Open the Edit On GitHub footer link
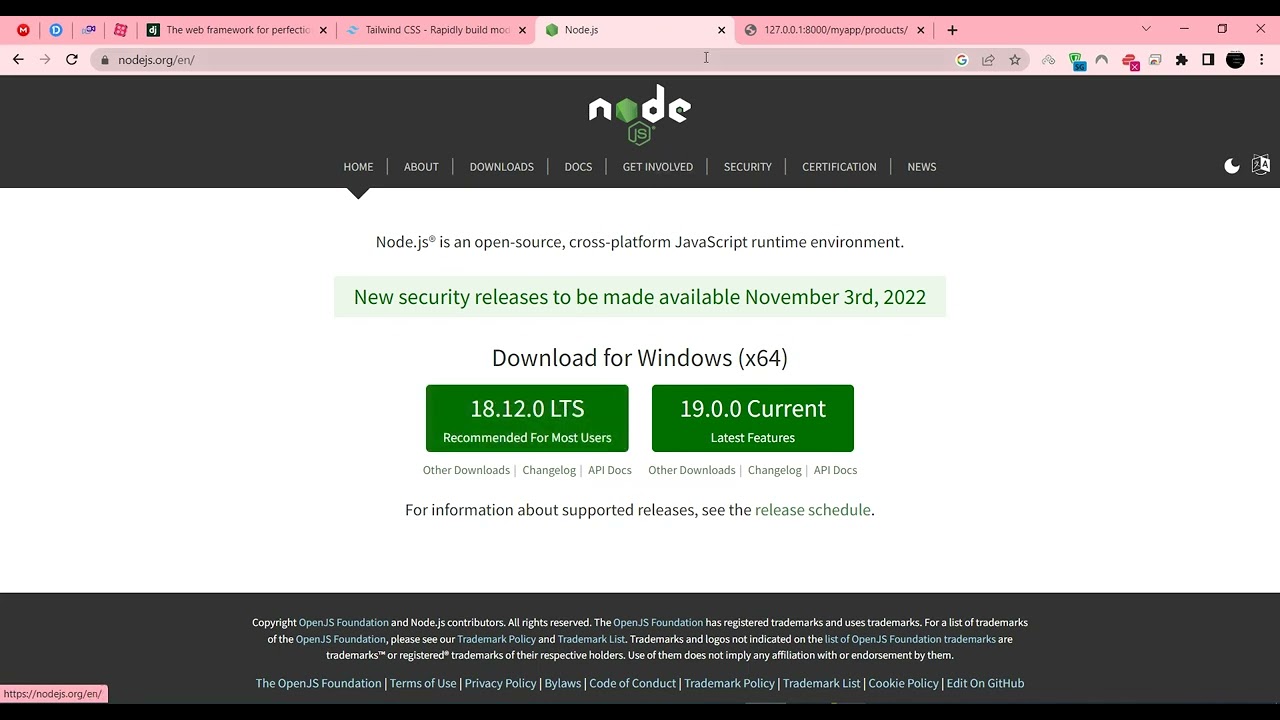This screenshot has width=1280, height=720. tap(985, 683)
